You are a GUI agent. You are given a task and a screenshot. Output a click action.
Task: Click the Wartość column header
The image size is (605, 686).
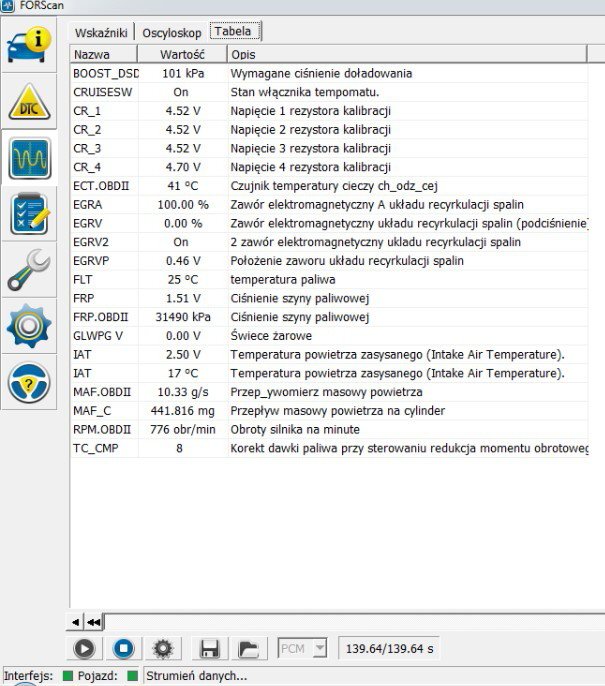click(181, 54)
